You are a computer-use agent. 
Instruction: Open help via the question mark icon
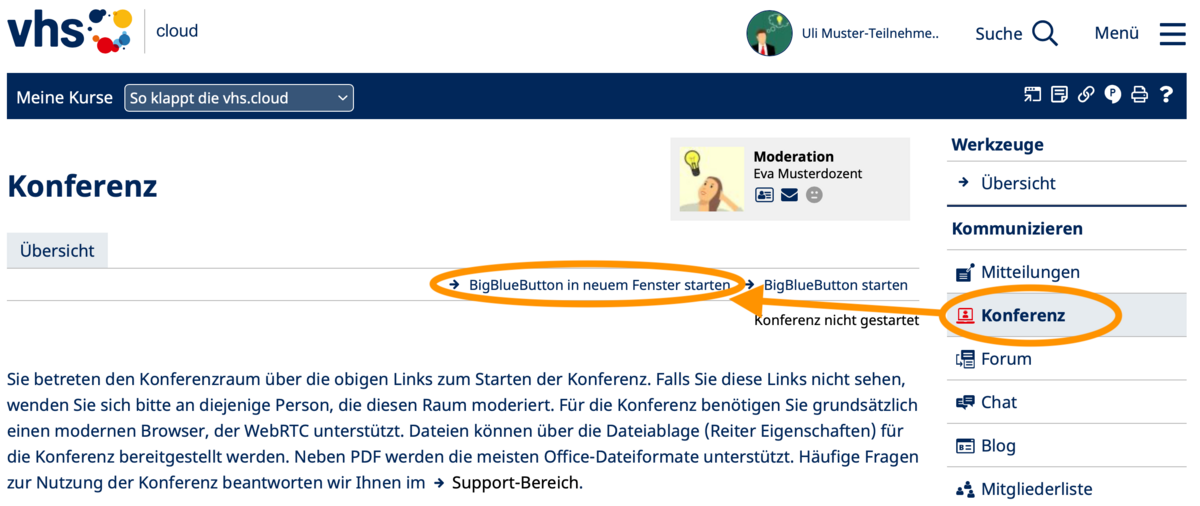click(1166, 95)
